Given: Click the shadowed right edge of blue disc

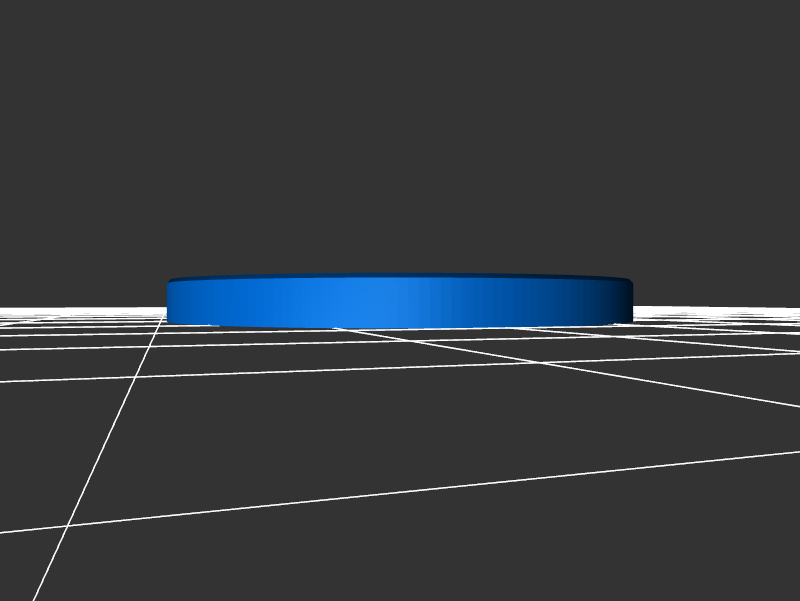Looking at the screenshot, I should tap(625, 302).
